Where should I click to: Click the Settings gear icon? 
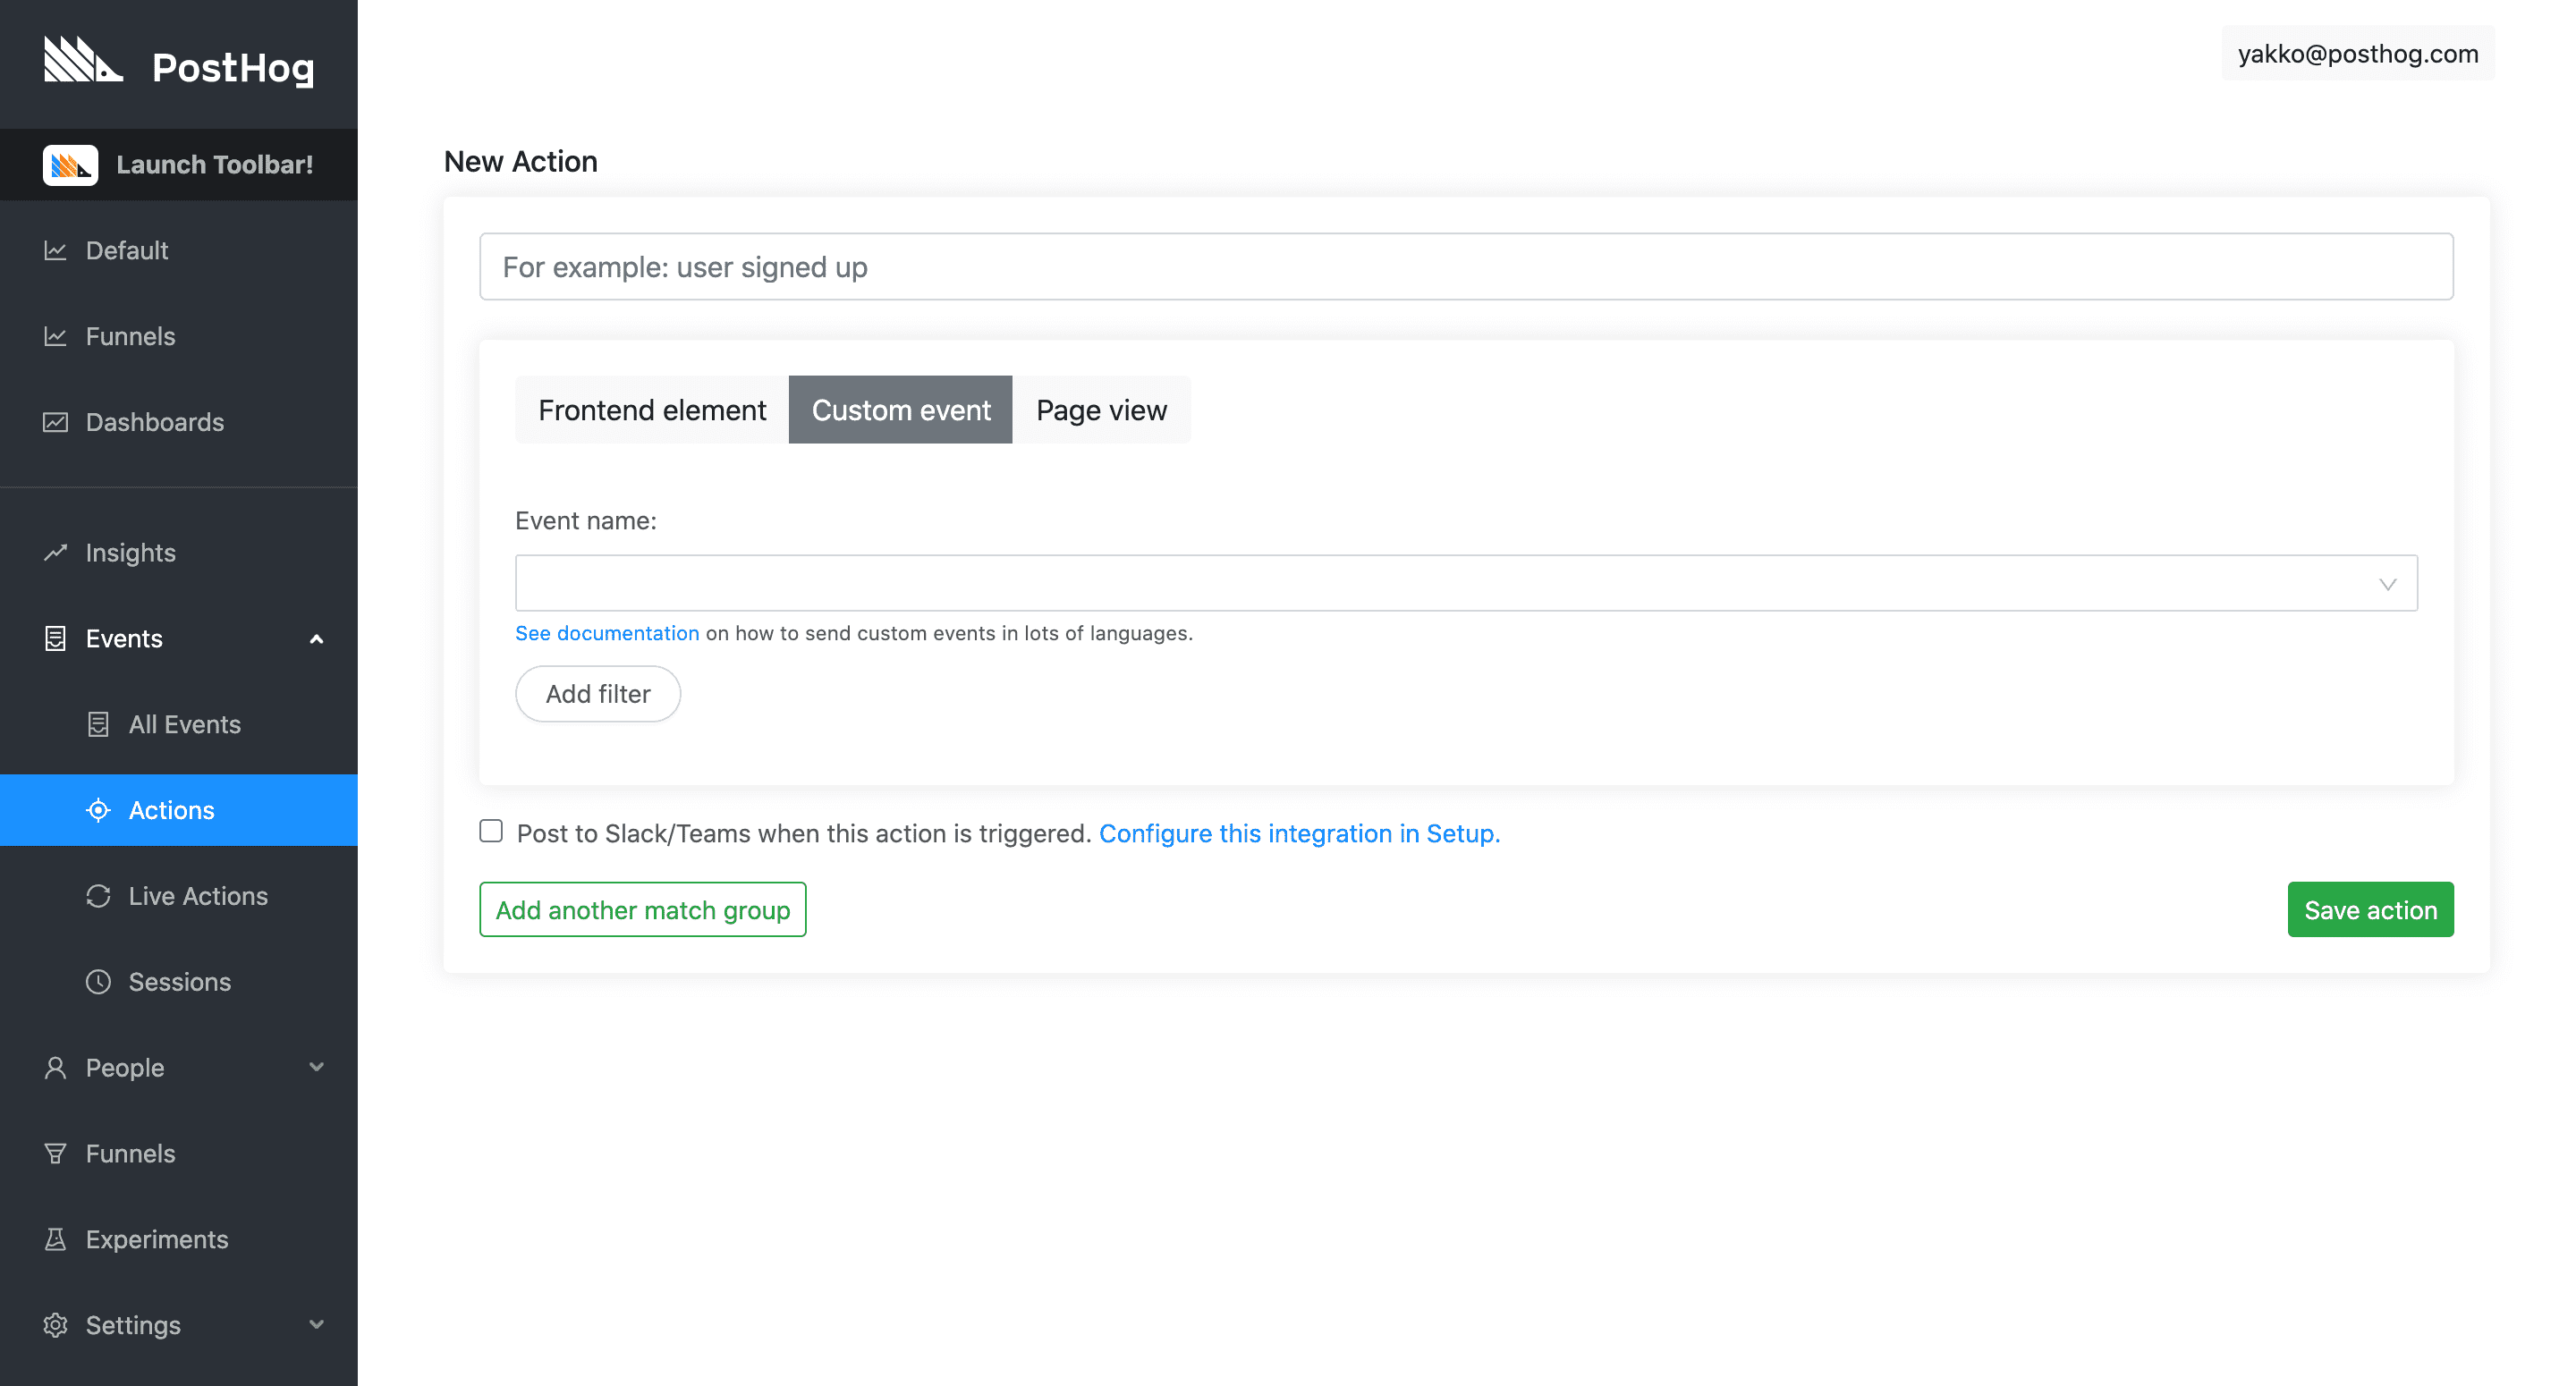[55, 1326]
